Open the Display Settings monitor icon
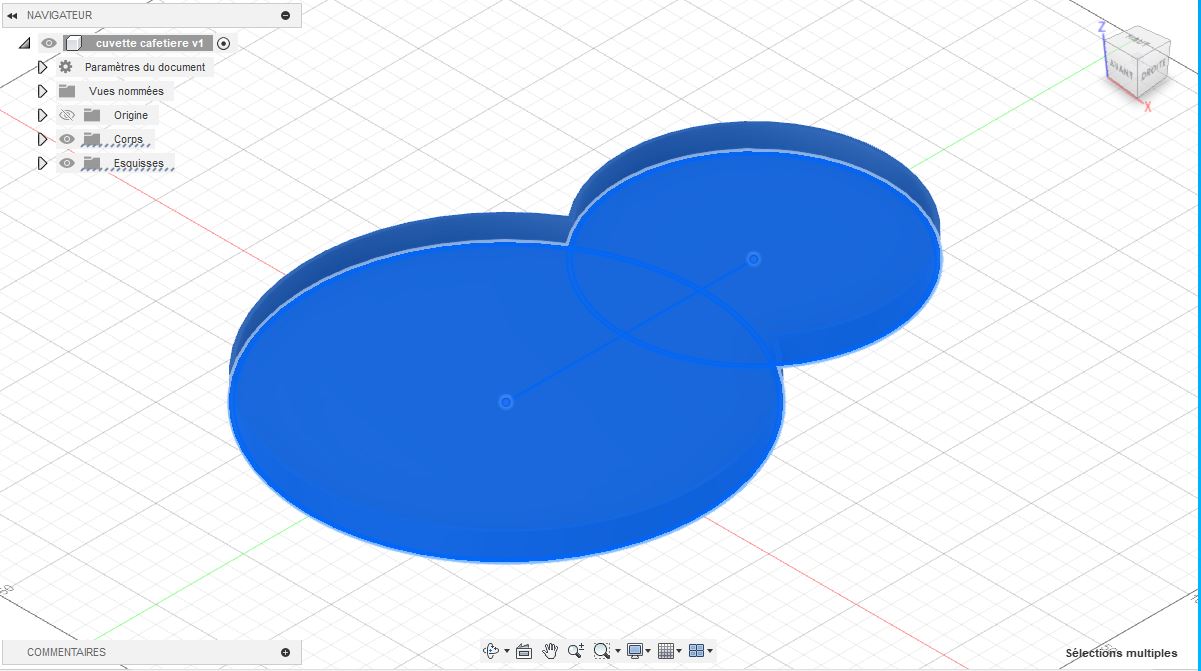Image resolution: width=1201 pixels, height=671 pixels. click(635, 651)
